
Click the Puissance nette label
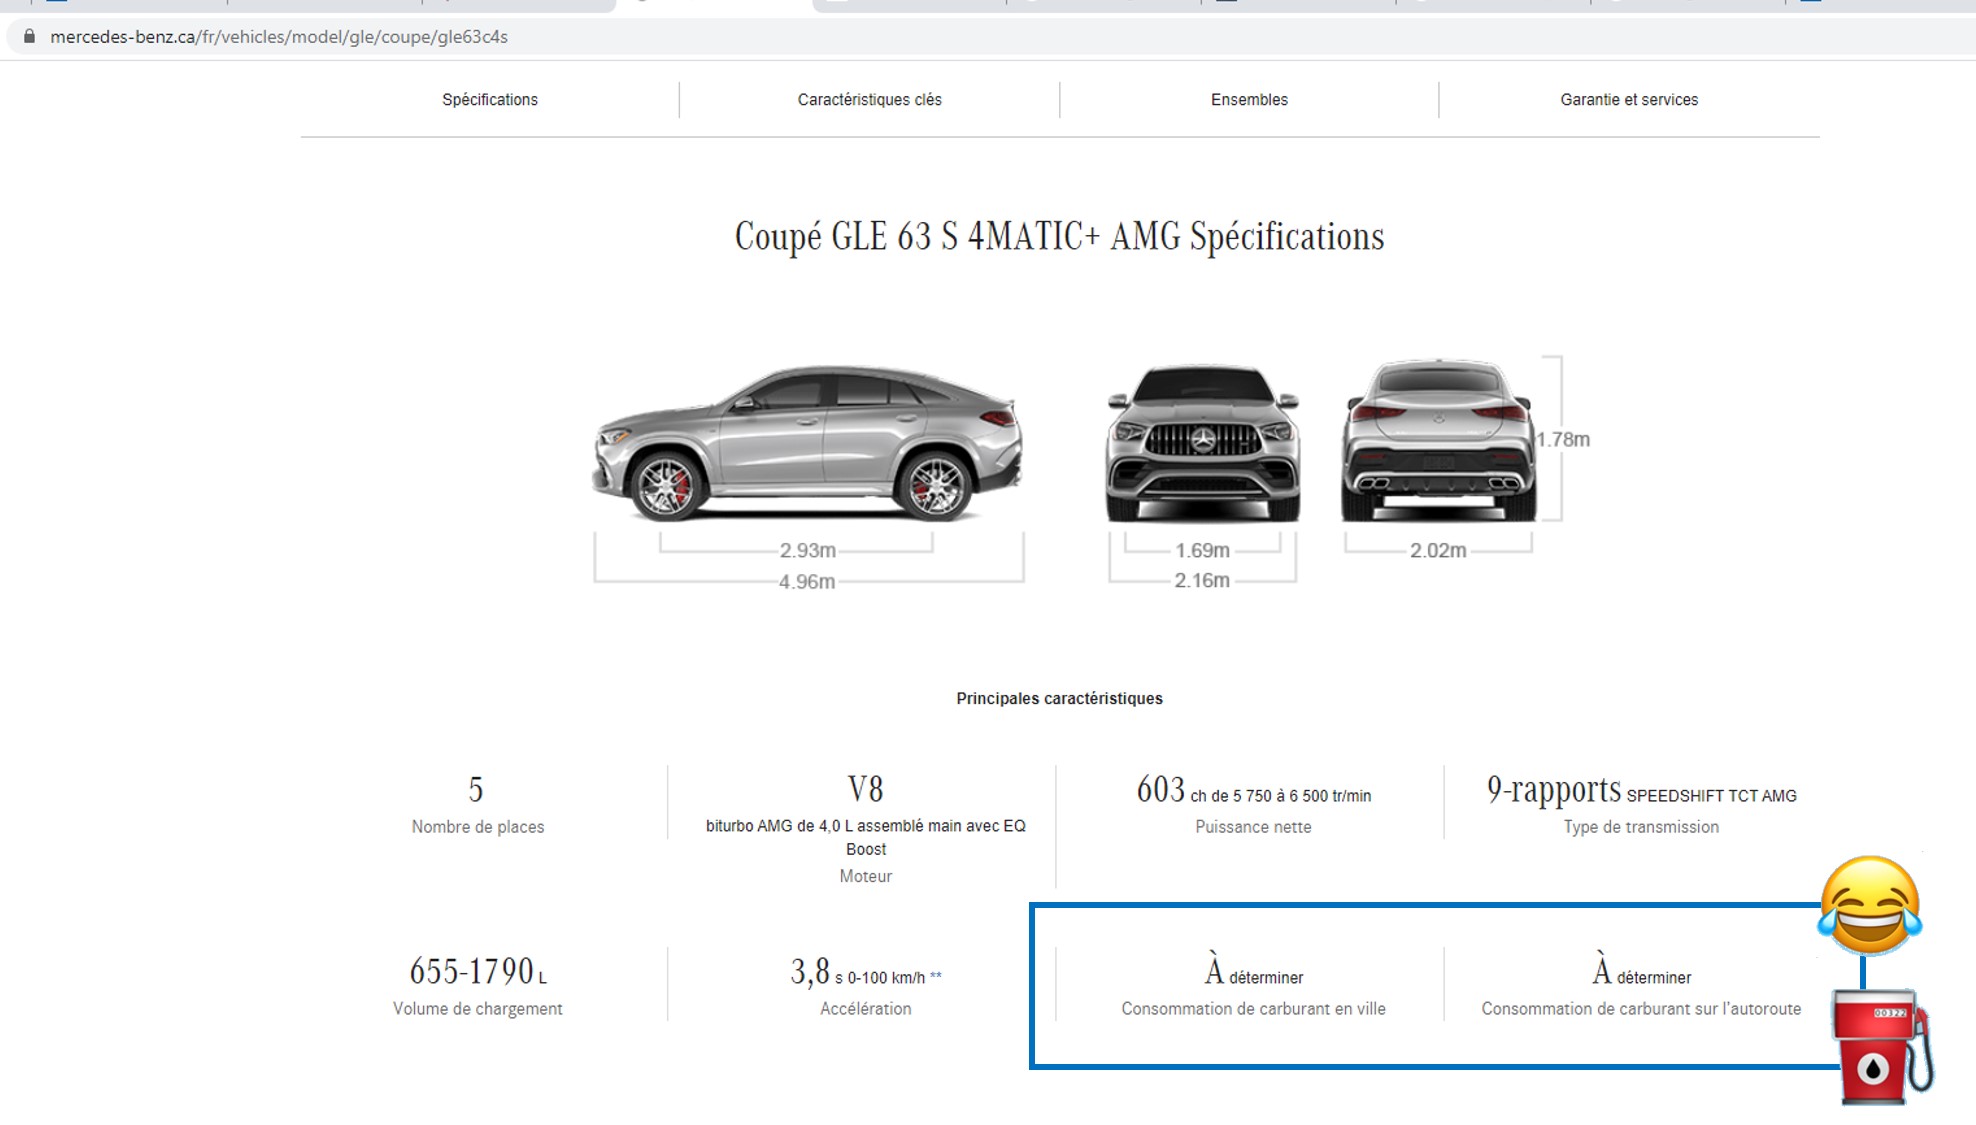point(1253,827)
